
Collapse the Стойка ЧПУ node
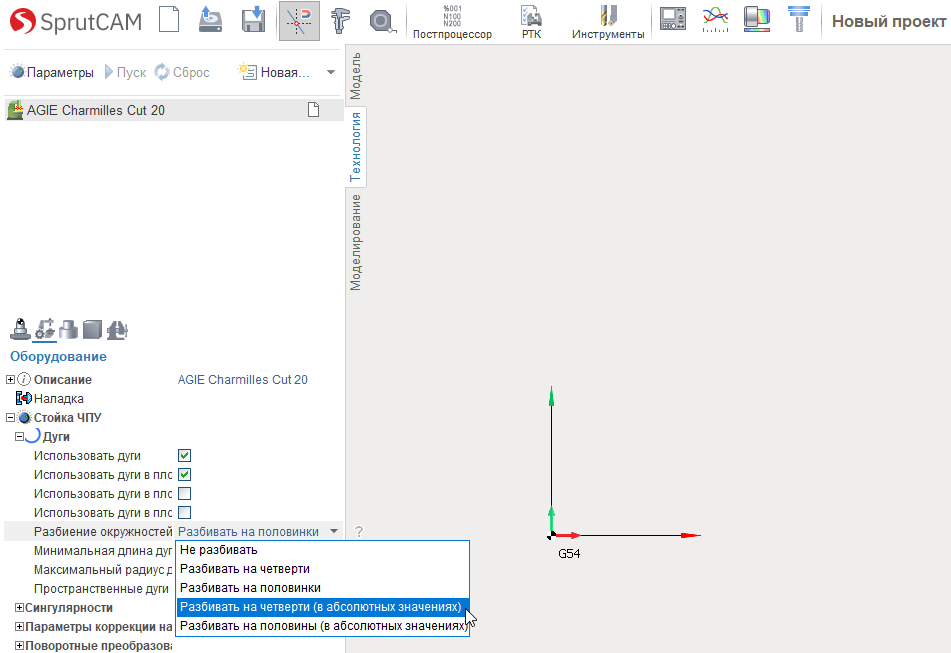10,418
